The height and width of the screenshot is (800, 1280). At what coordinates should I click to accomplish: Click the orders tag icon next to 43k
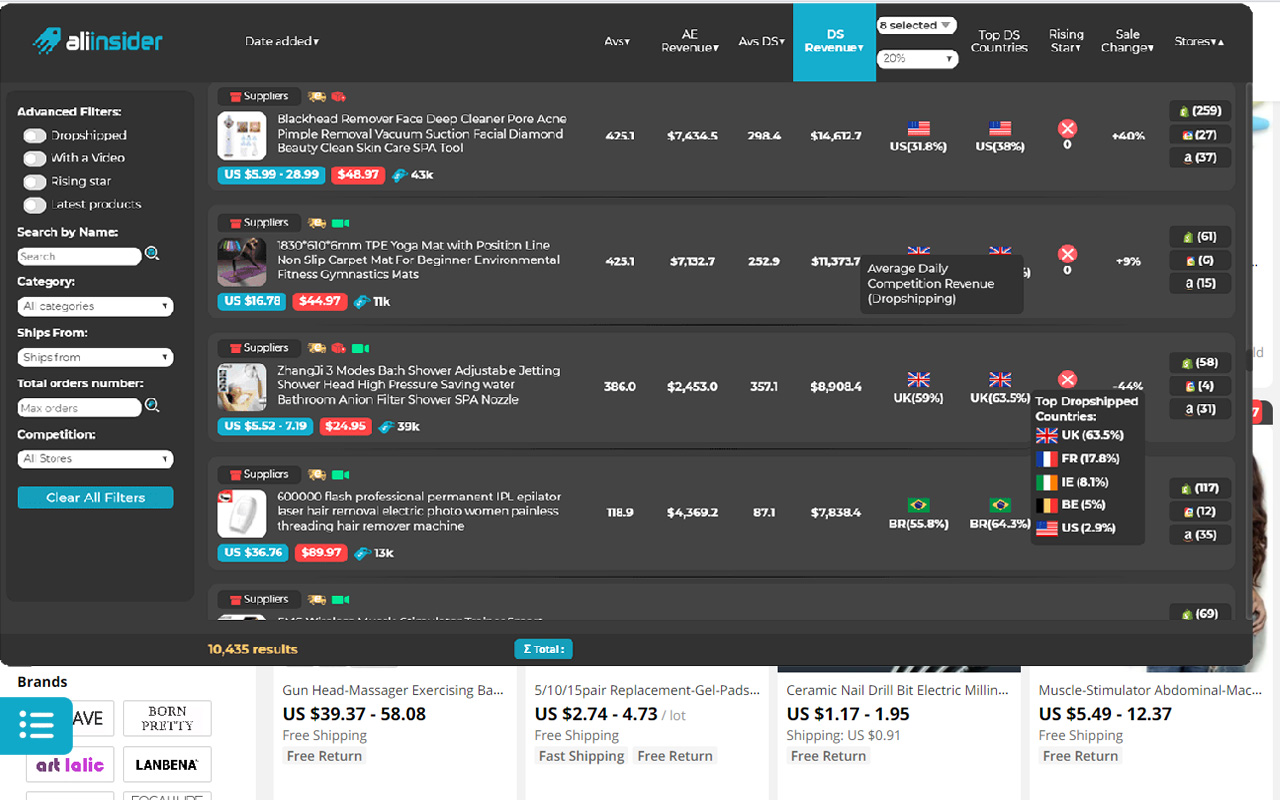399,175
